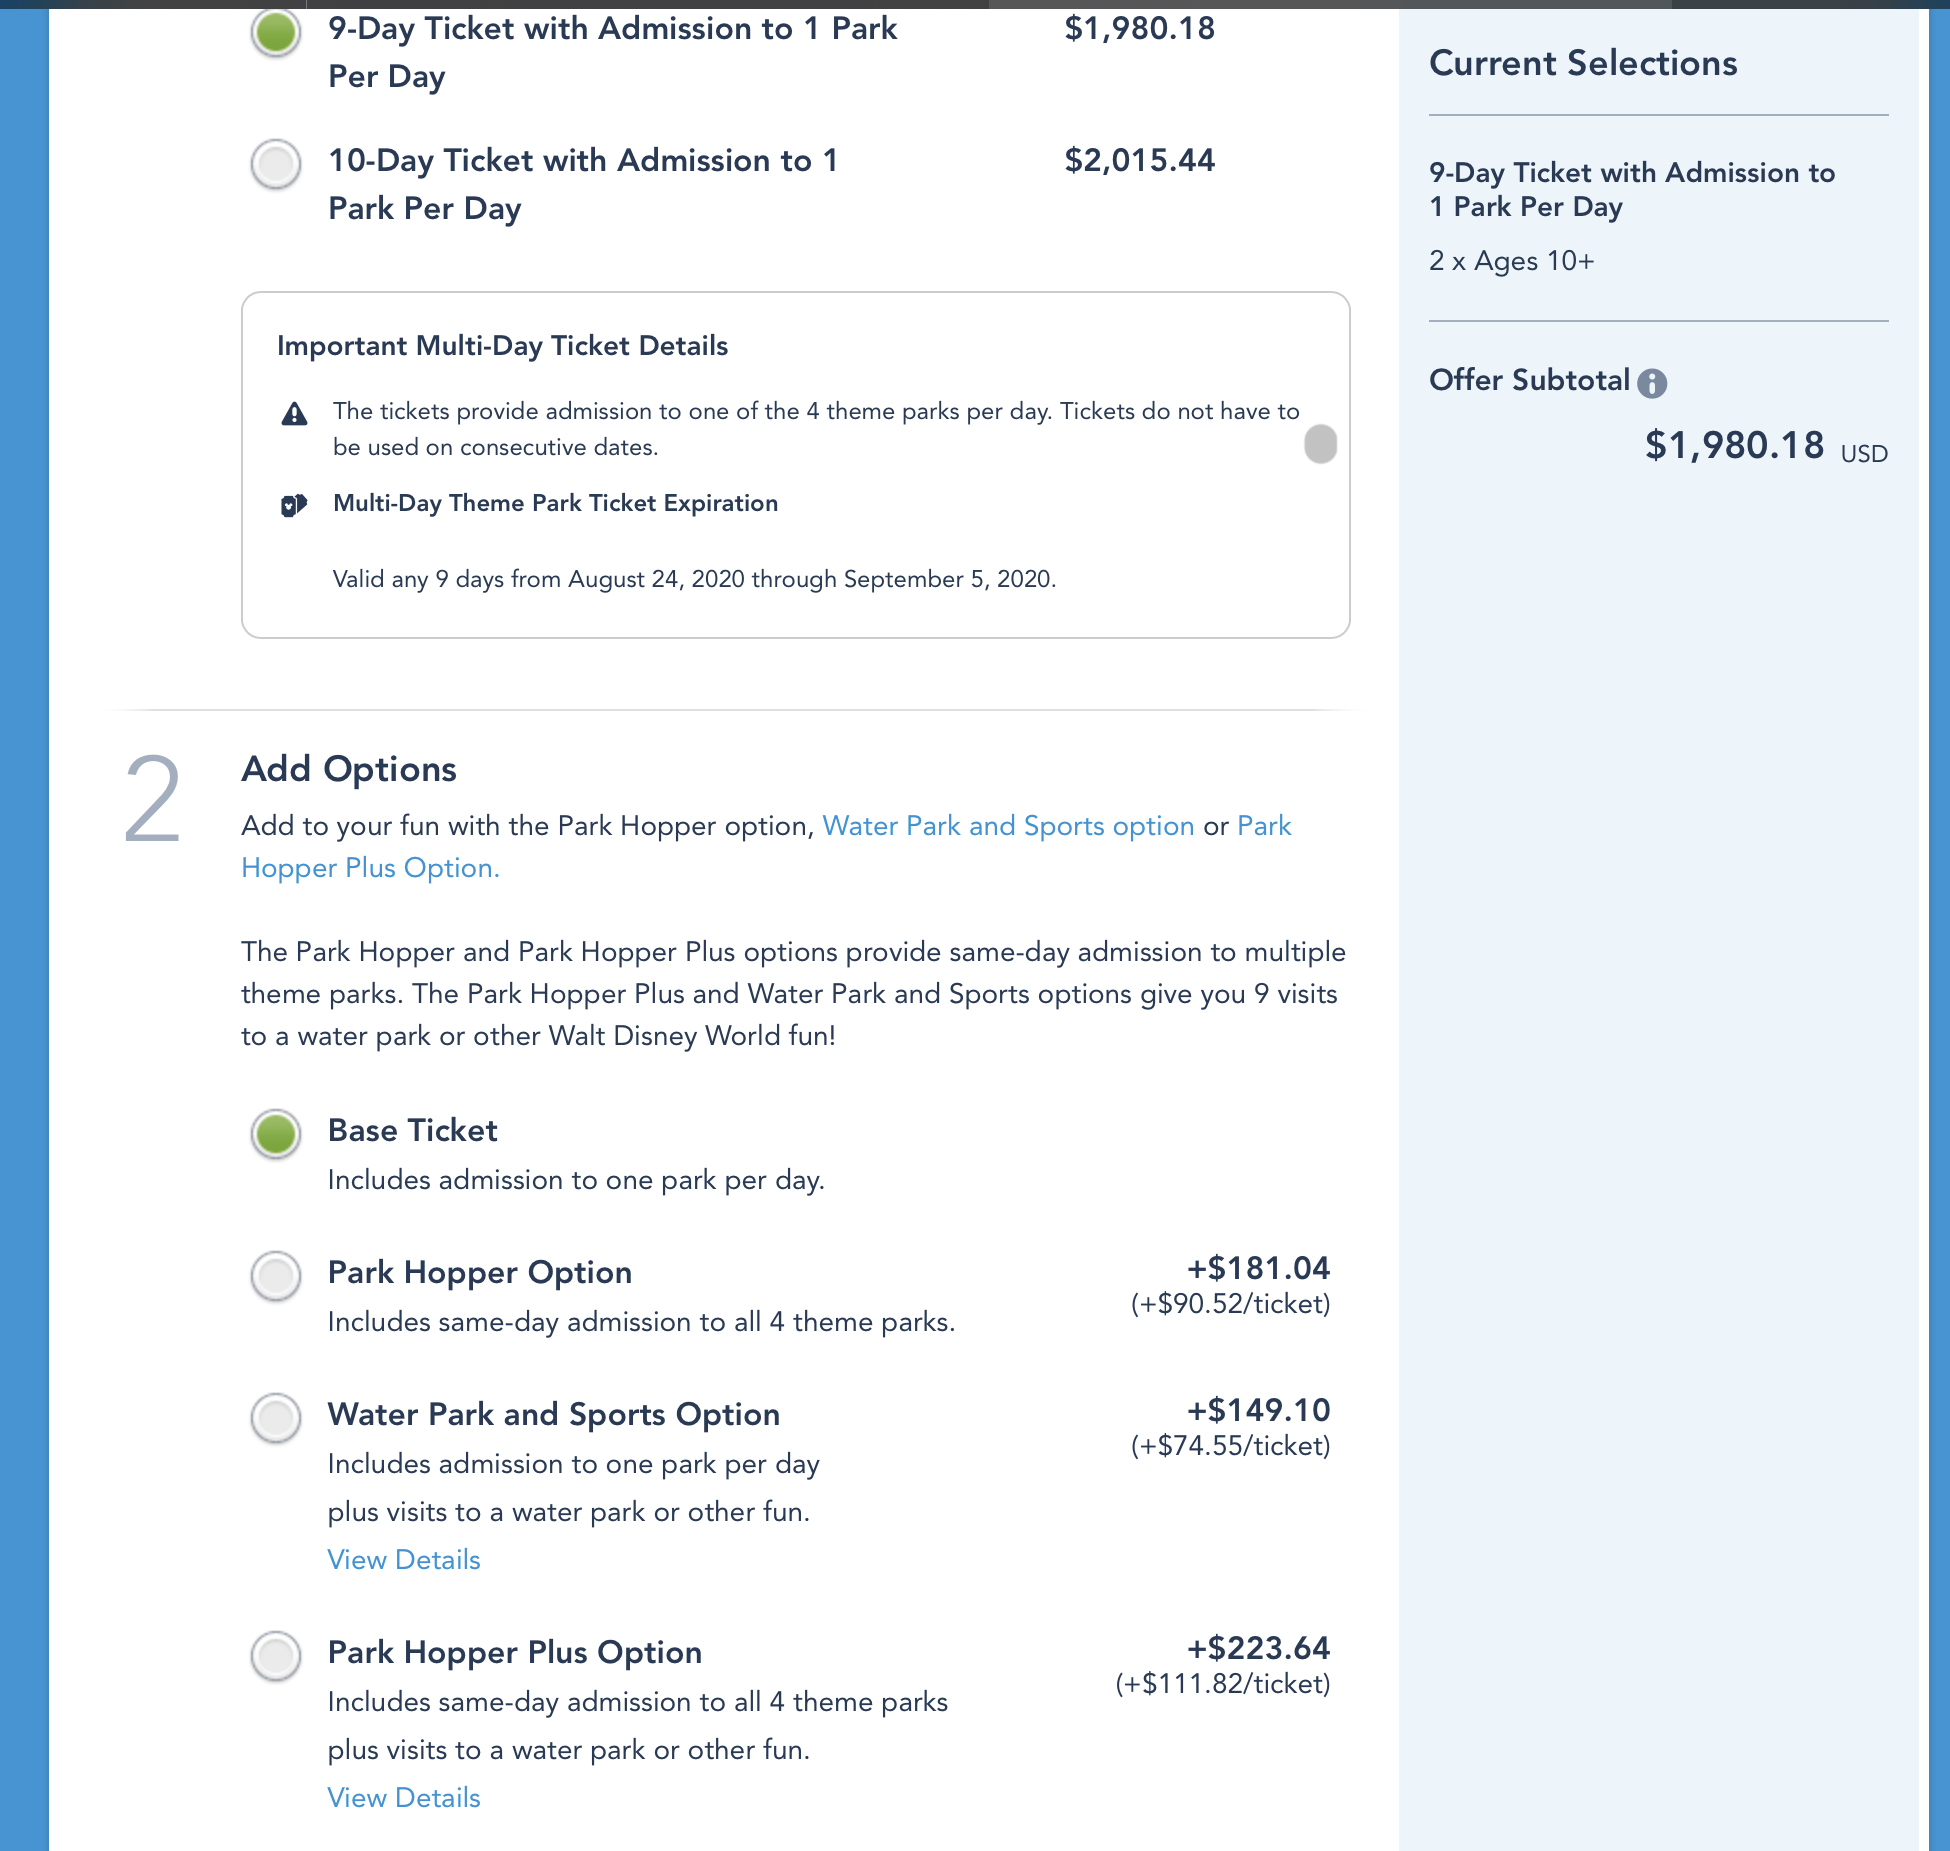Click the Multi-Day Theme Park Ticket Expiration heading
Image resolution: width=1950 pixels, height=1851 pixels.
(x=555, y=503)
